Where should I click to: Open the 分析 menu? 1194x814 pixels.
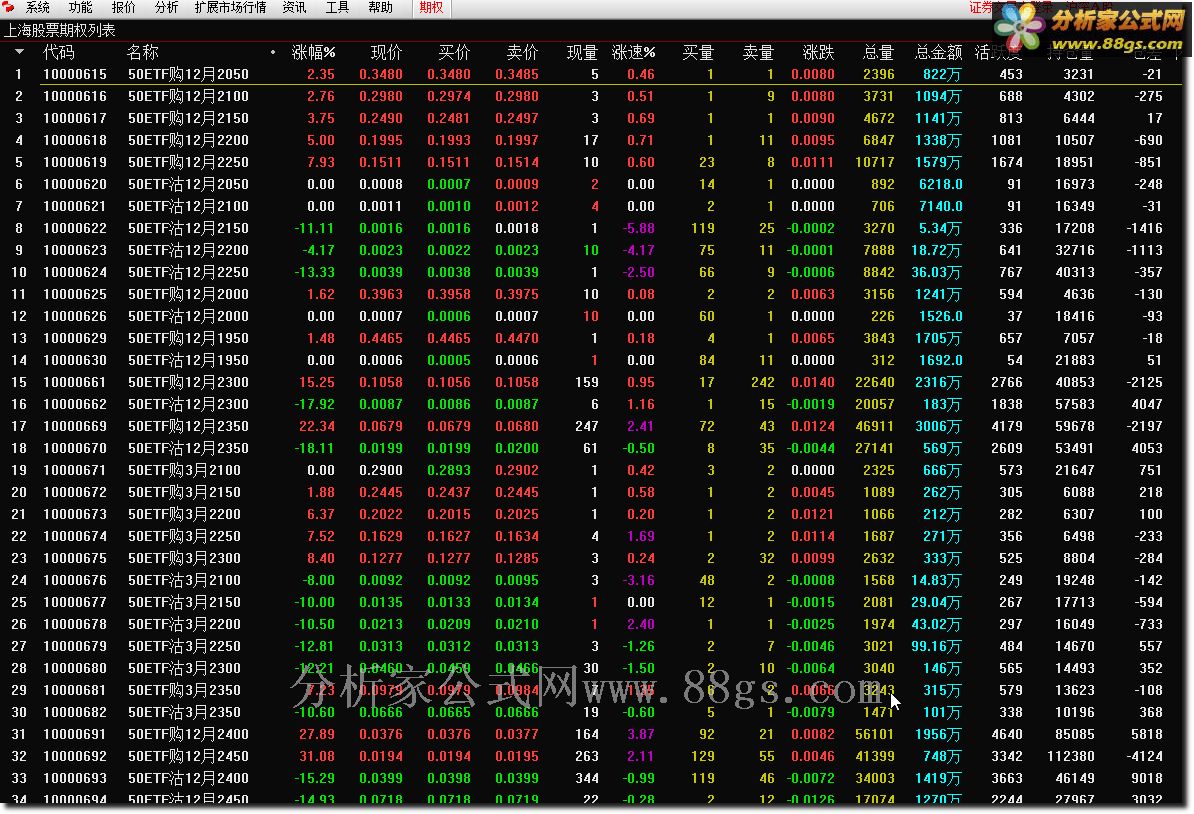click(166, 8)
